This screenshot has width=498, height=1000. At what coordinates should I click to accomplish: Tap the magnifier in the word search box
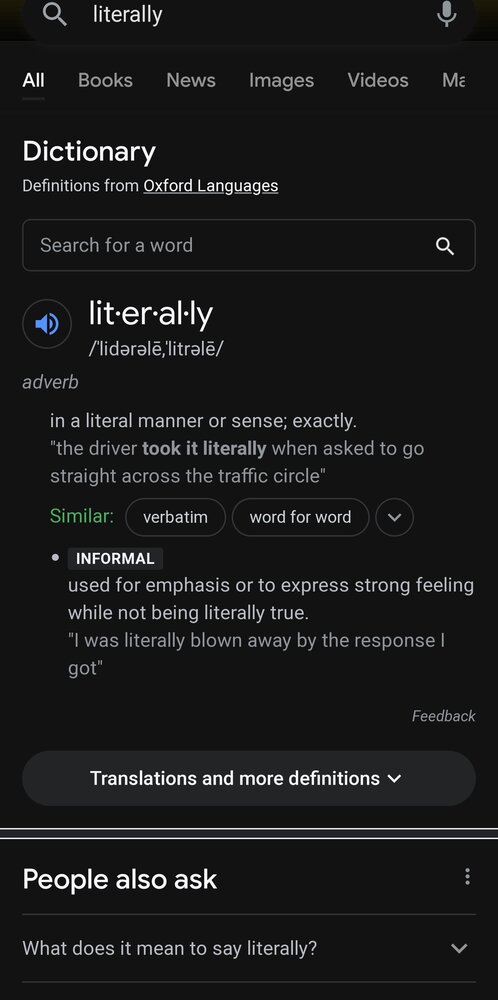pyautogui.click(x=444, y=246)
